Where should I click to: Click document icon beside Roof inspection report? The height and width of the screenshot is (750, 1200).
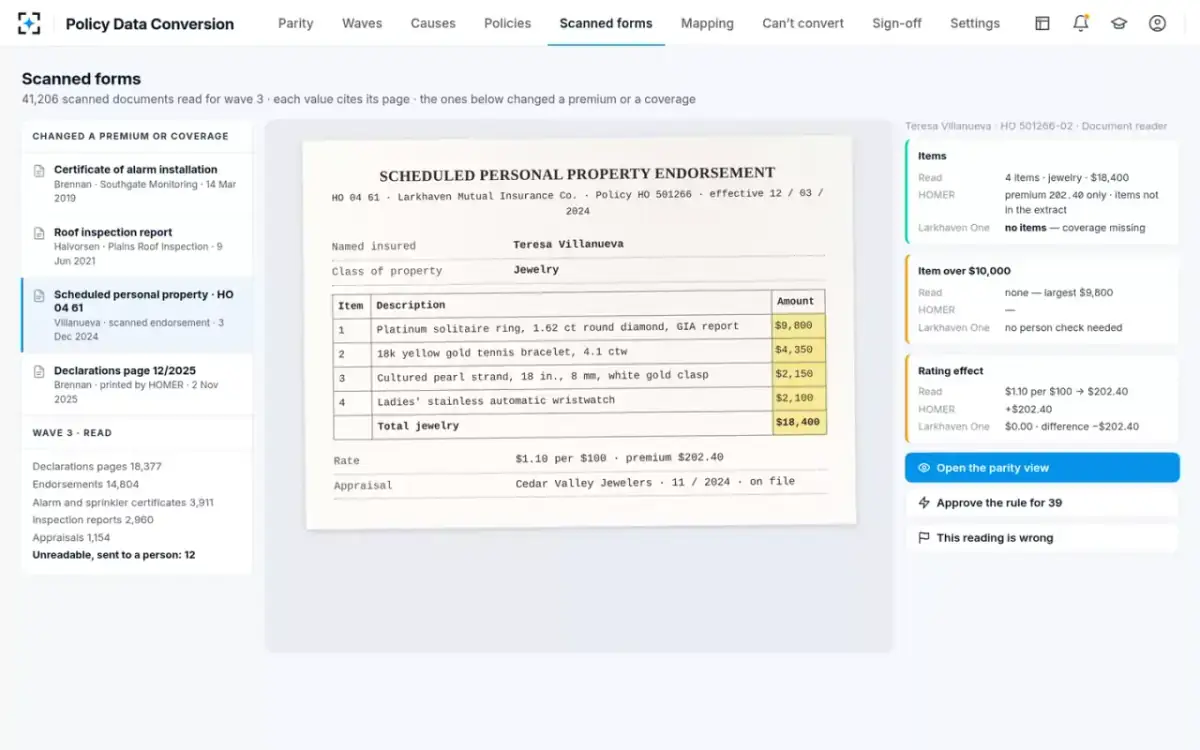pos(39,233)
